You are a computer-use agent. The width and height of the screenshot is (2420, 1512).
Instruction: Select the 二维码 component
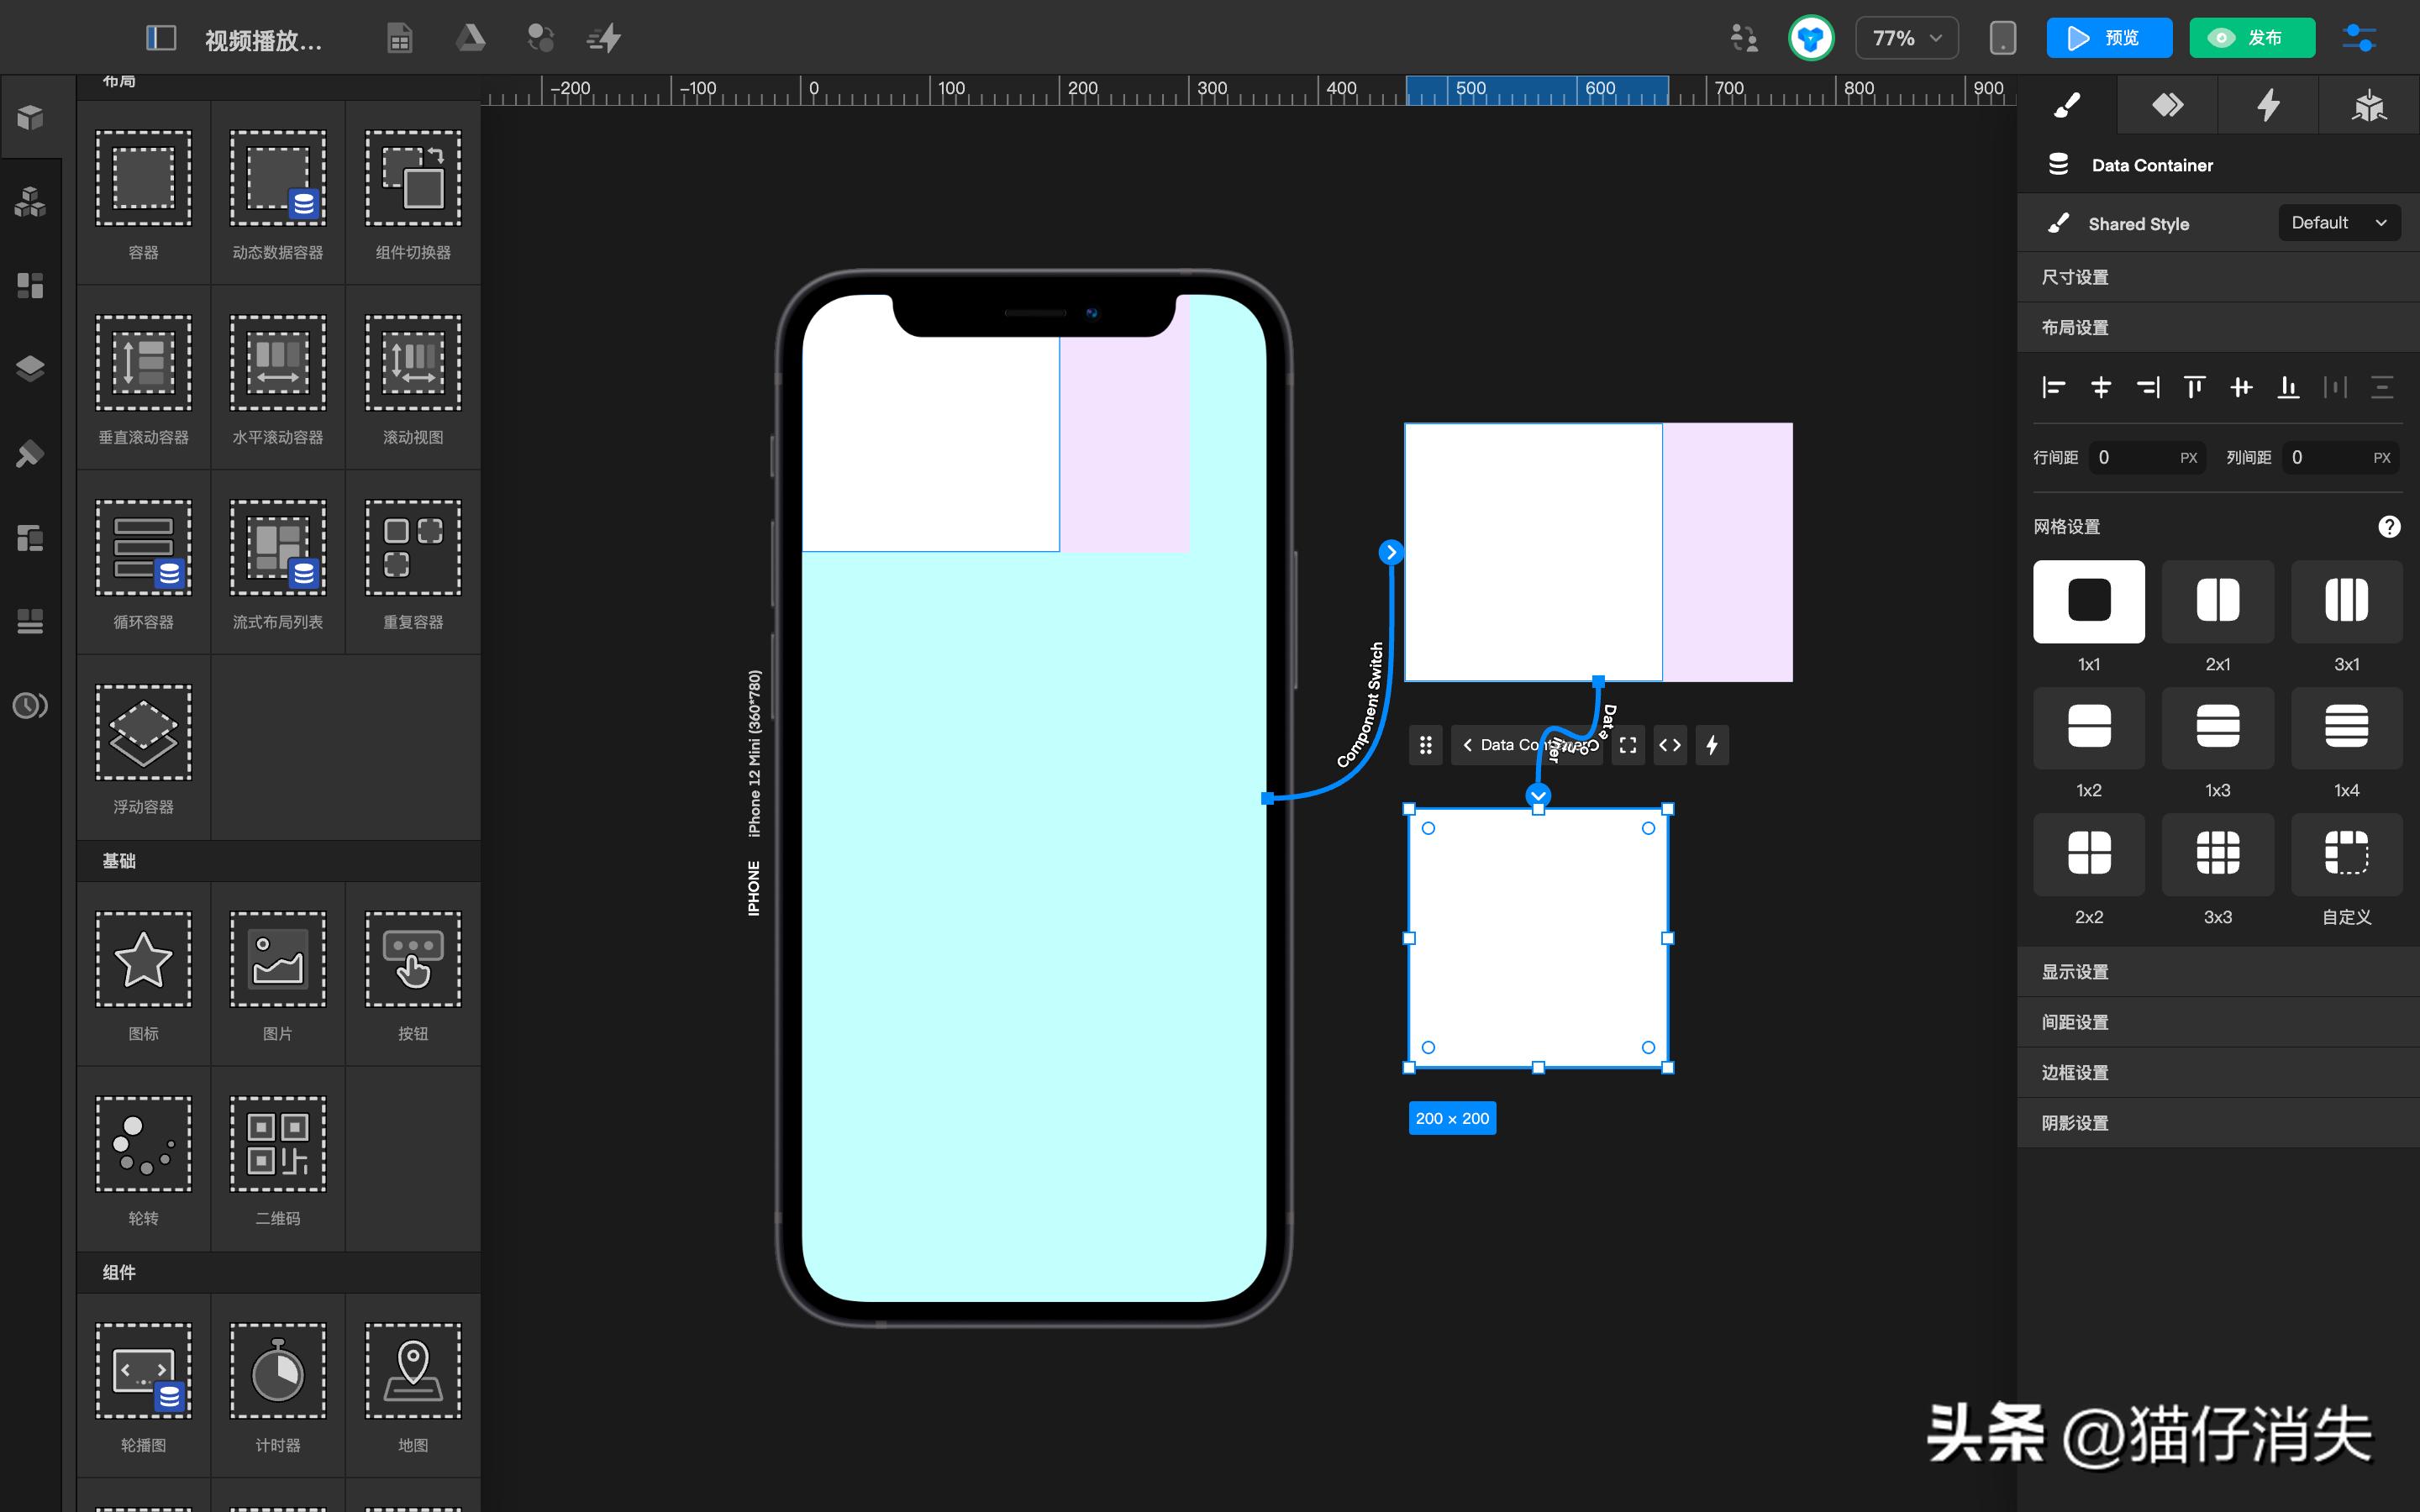(x=277, y=1160)
